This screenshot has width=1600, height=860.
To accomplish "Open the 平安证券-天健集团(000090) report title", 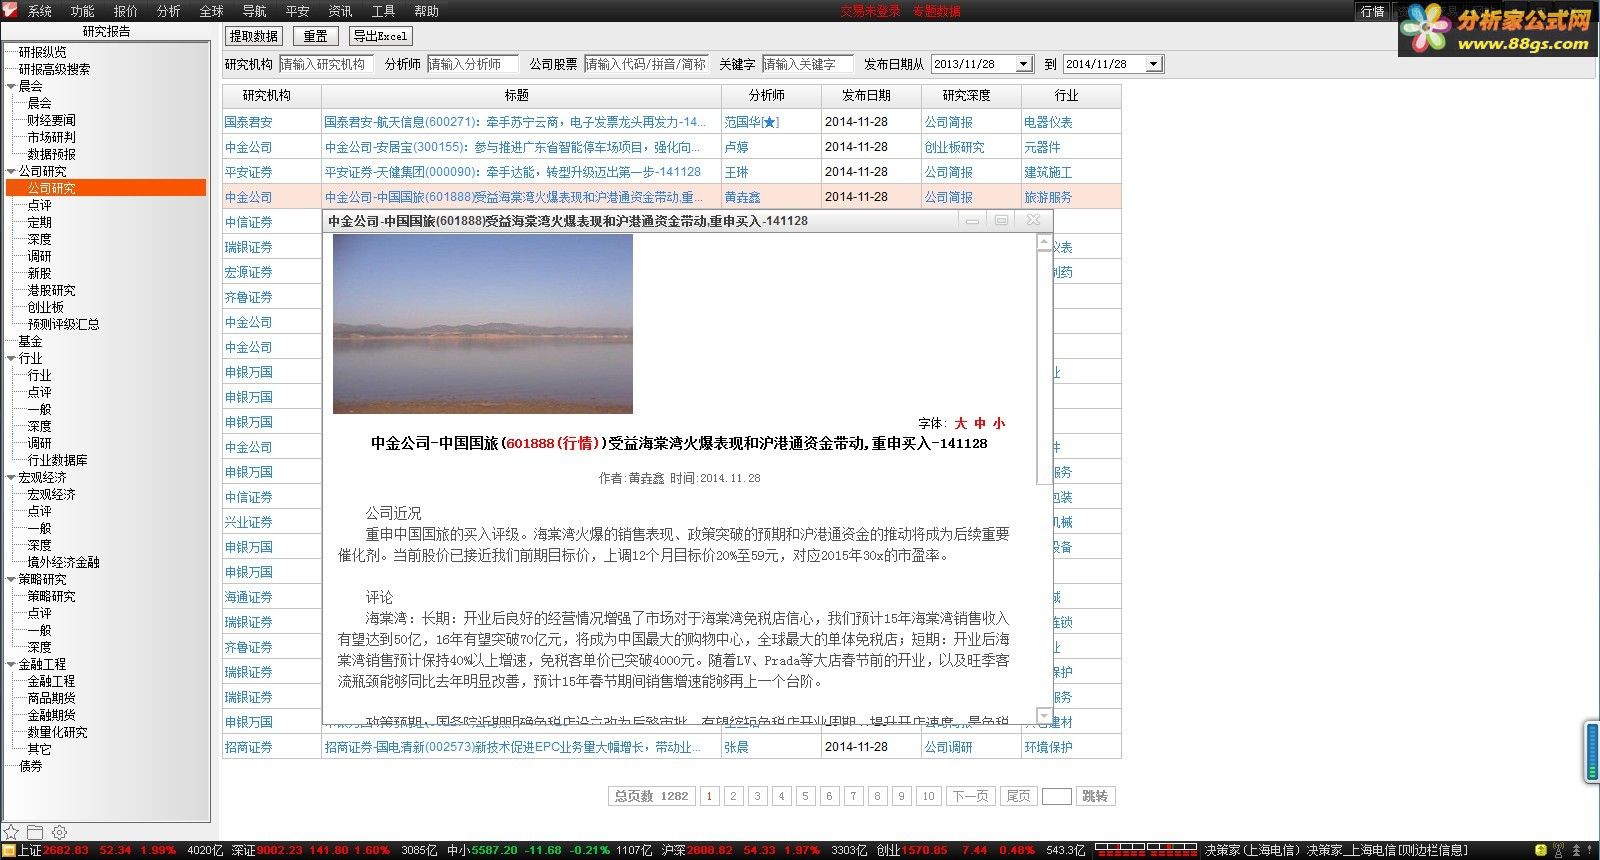I will click(x=512, y=172).
